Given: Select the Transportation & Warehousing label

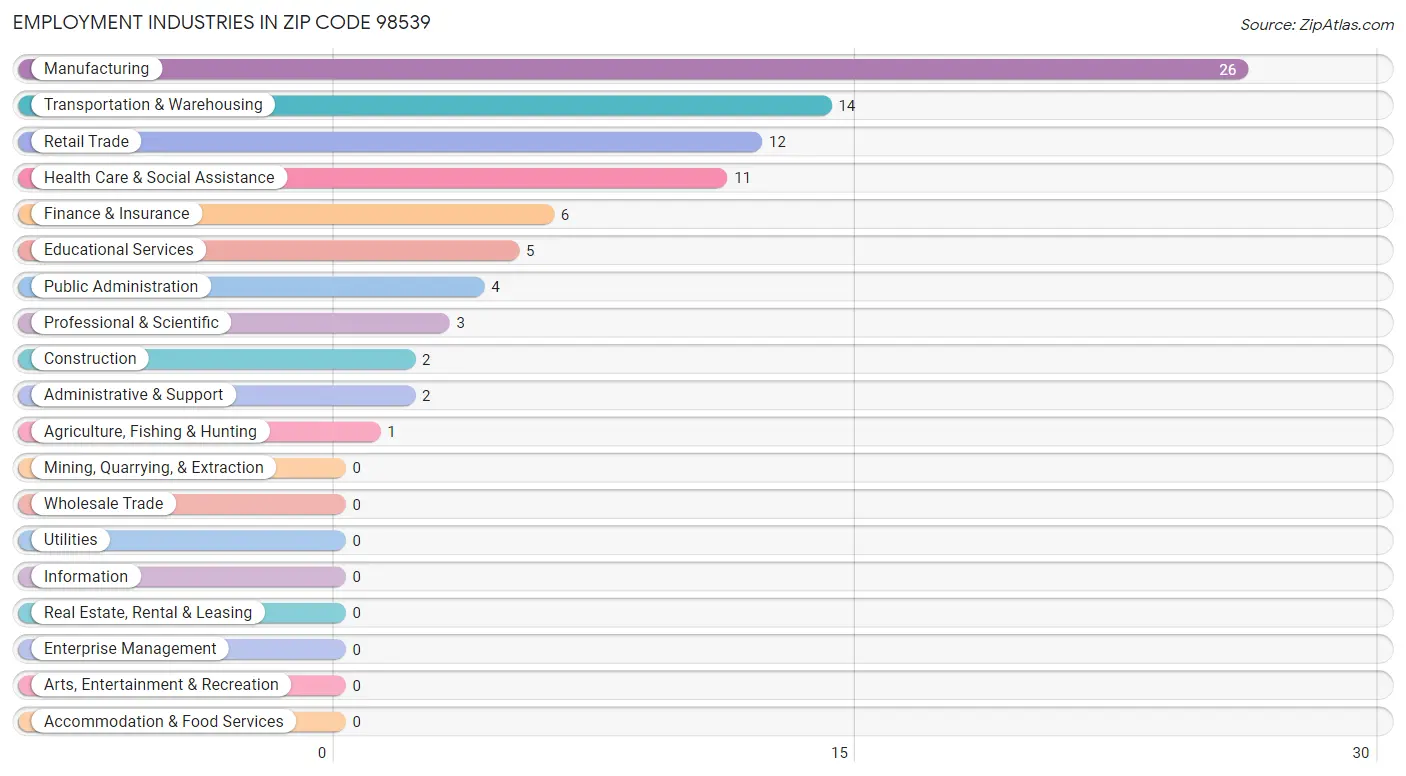Looking at the screenshot, I should pyautogui.click(x=153, y=105).
